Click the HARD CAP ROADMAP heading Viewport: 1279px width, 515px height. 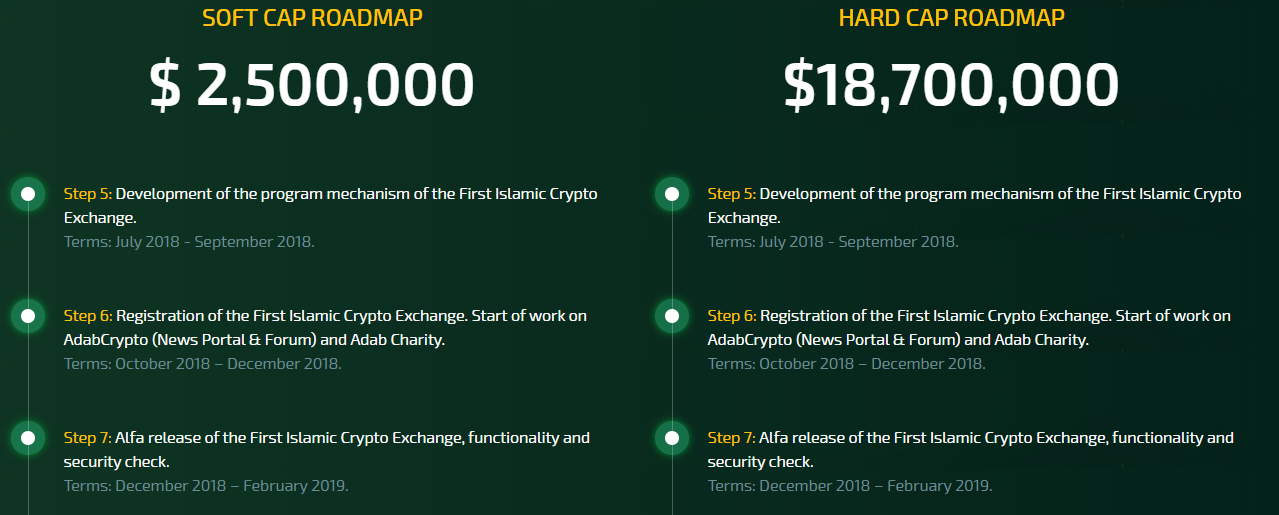coord(951,18)
